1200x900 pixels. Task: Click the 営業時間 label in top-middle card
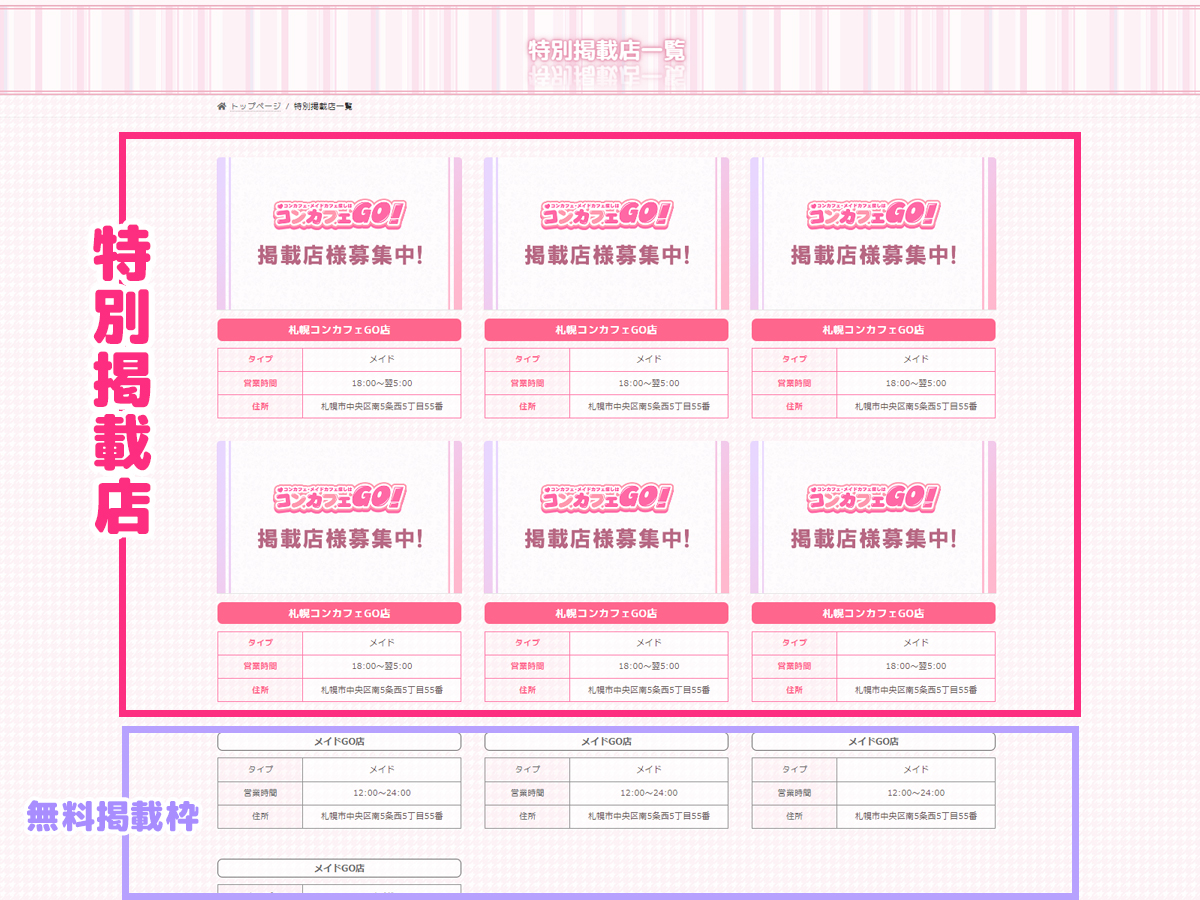[527, 383]
